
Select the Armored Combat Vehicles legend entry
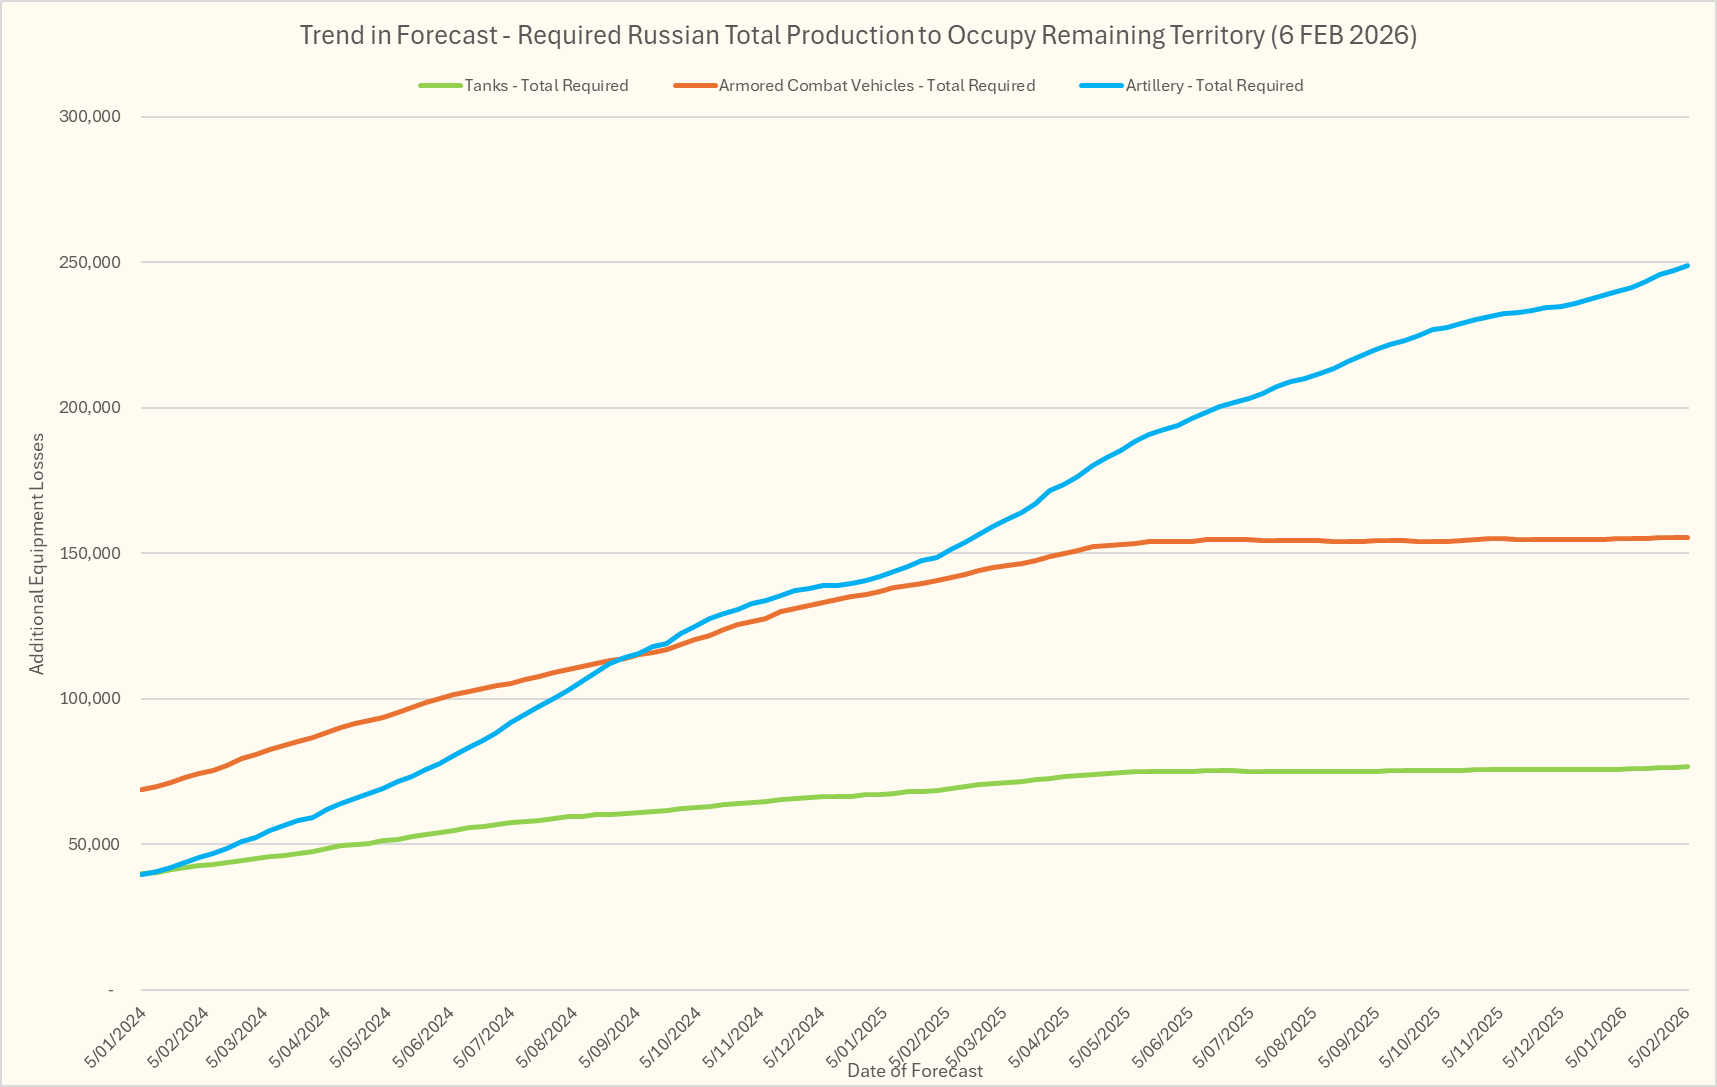(x=876, y=86)
